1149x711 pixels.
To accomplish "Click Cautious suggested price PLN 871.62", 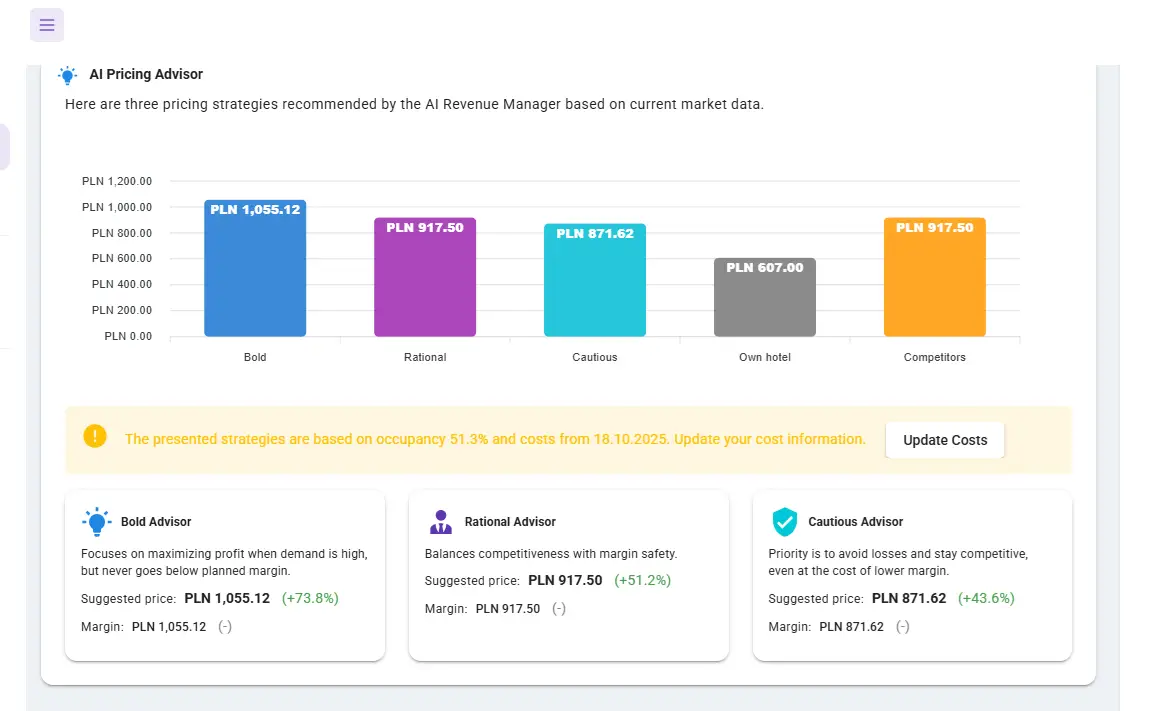I will tap(909, 599).
